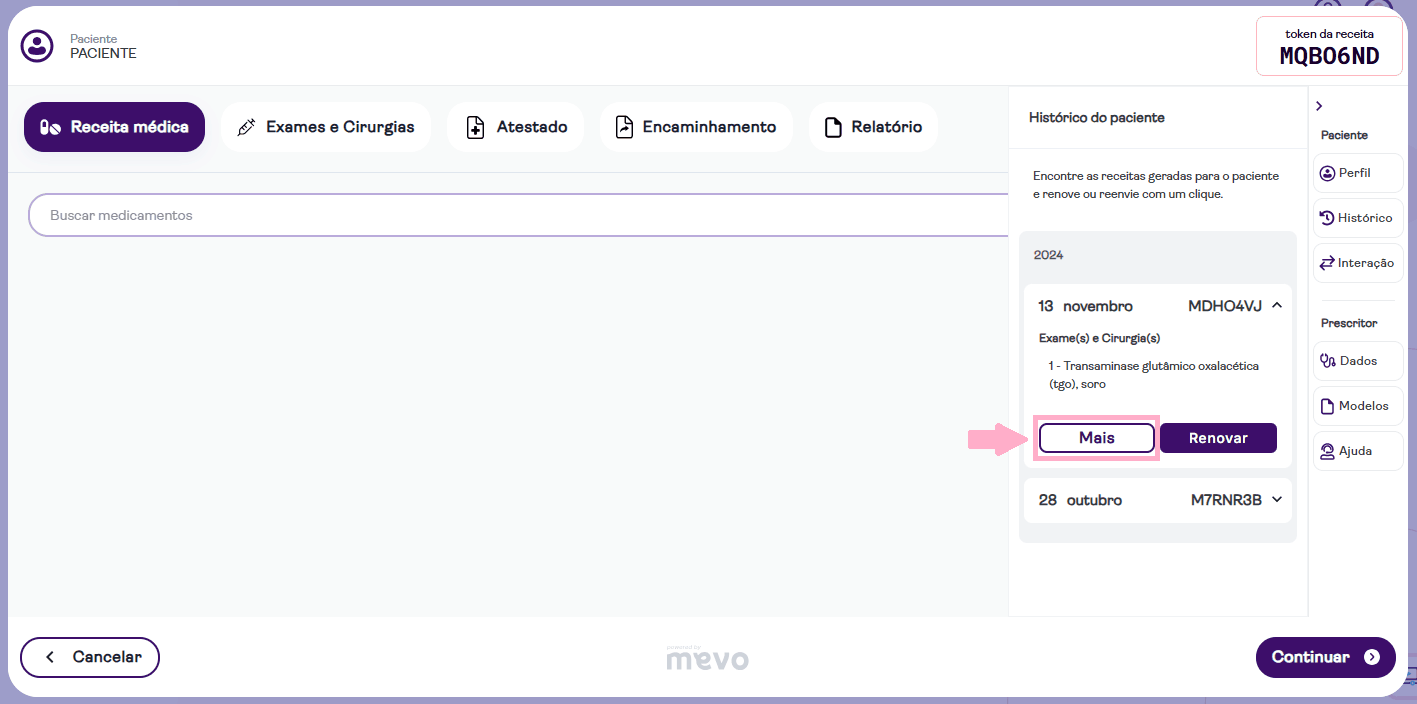The width and height of the screenshot is (1417, 704).
Task: Click the Cancelar button
Action: point(90,657)
